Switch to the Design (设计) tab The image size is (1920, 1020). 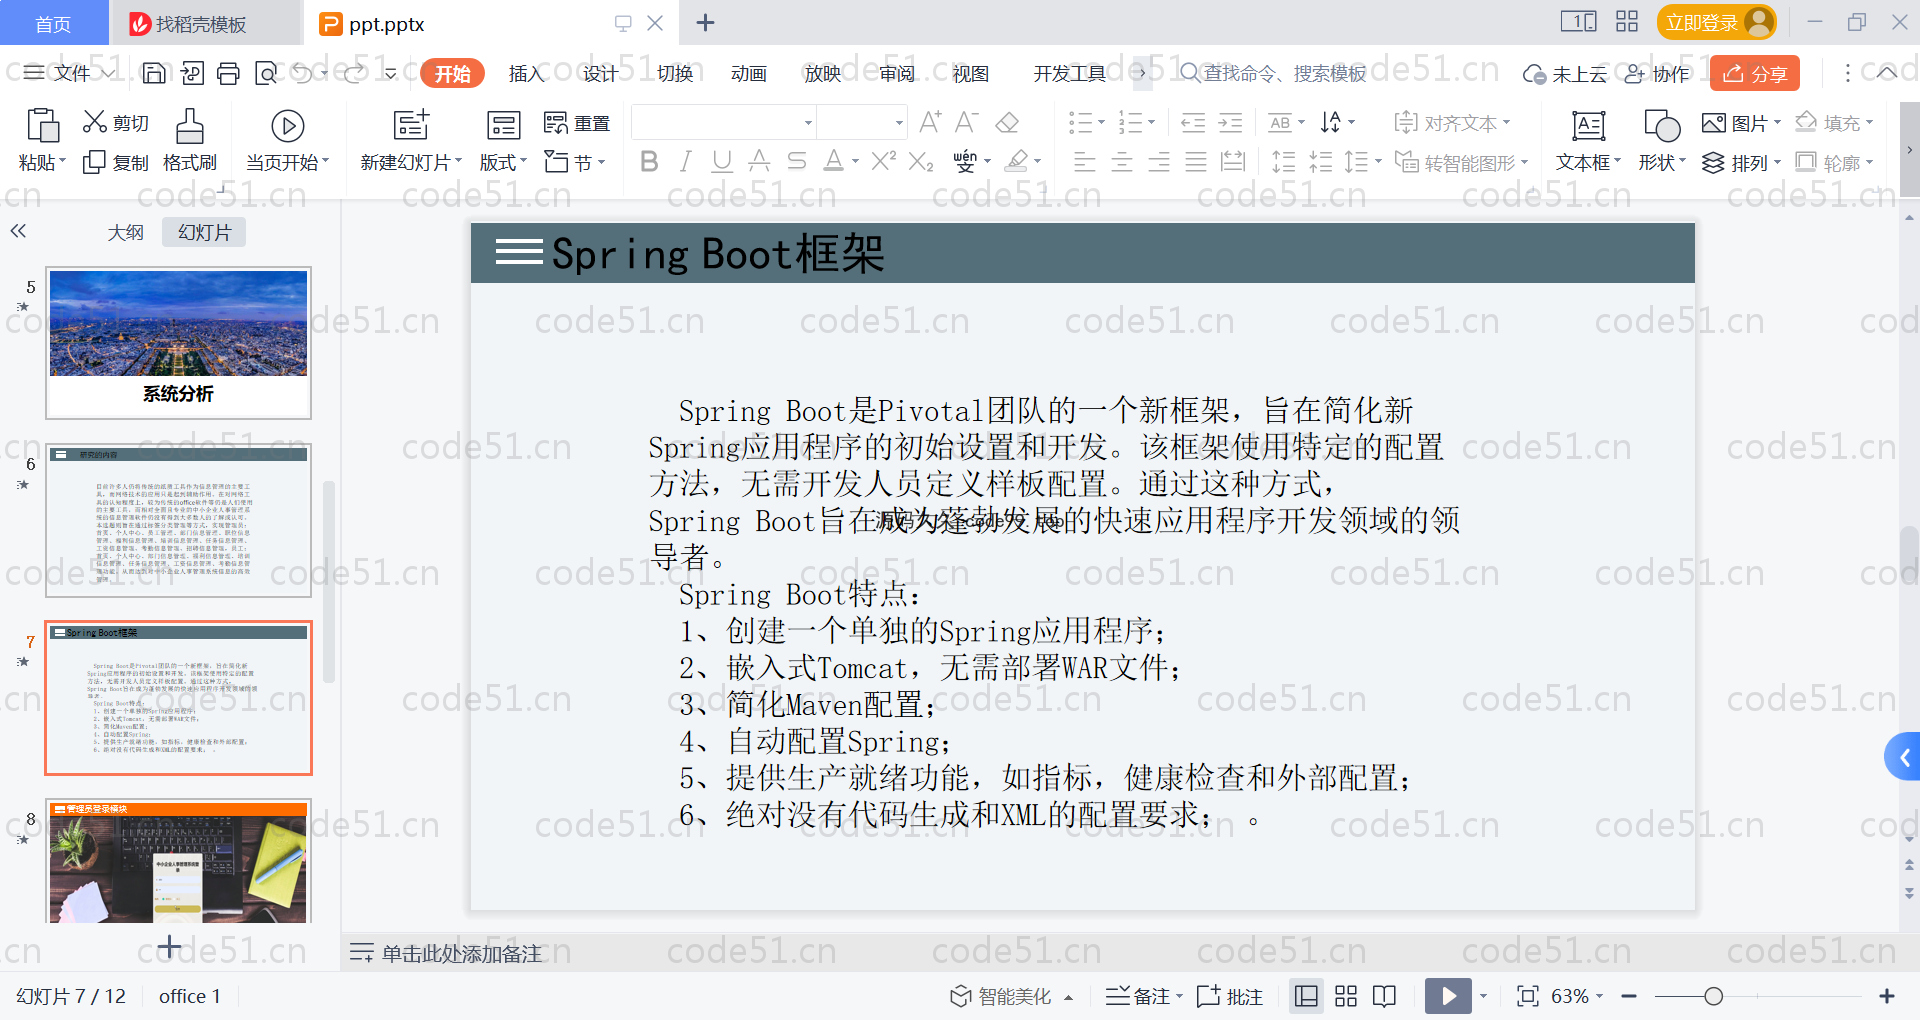click(600, 73)
